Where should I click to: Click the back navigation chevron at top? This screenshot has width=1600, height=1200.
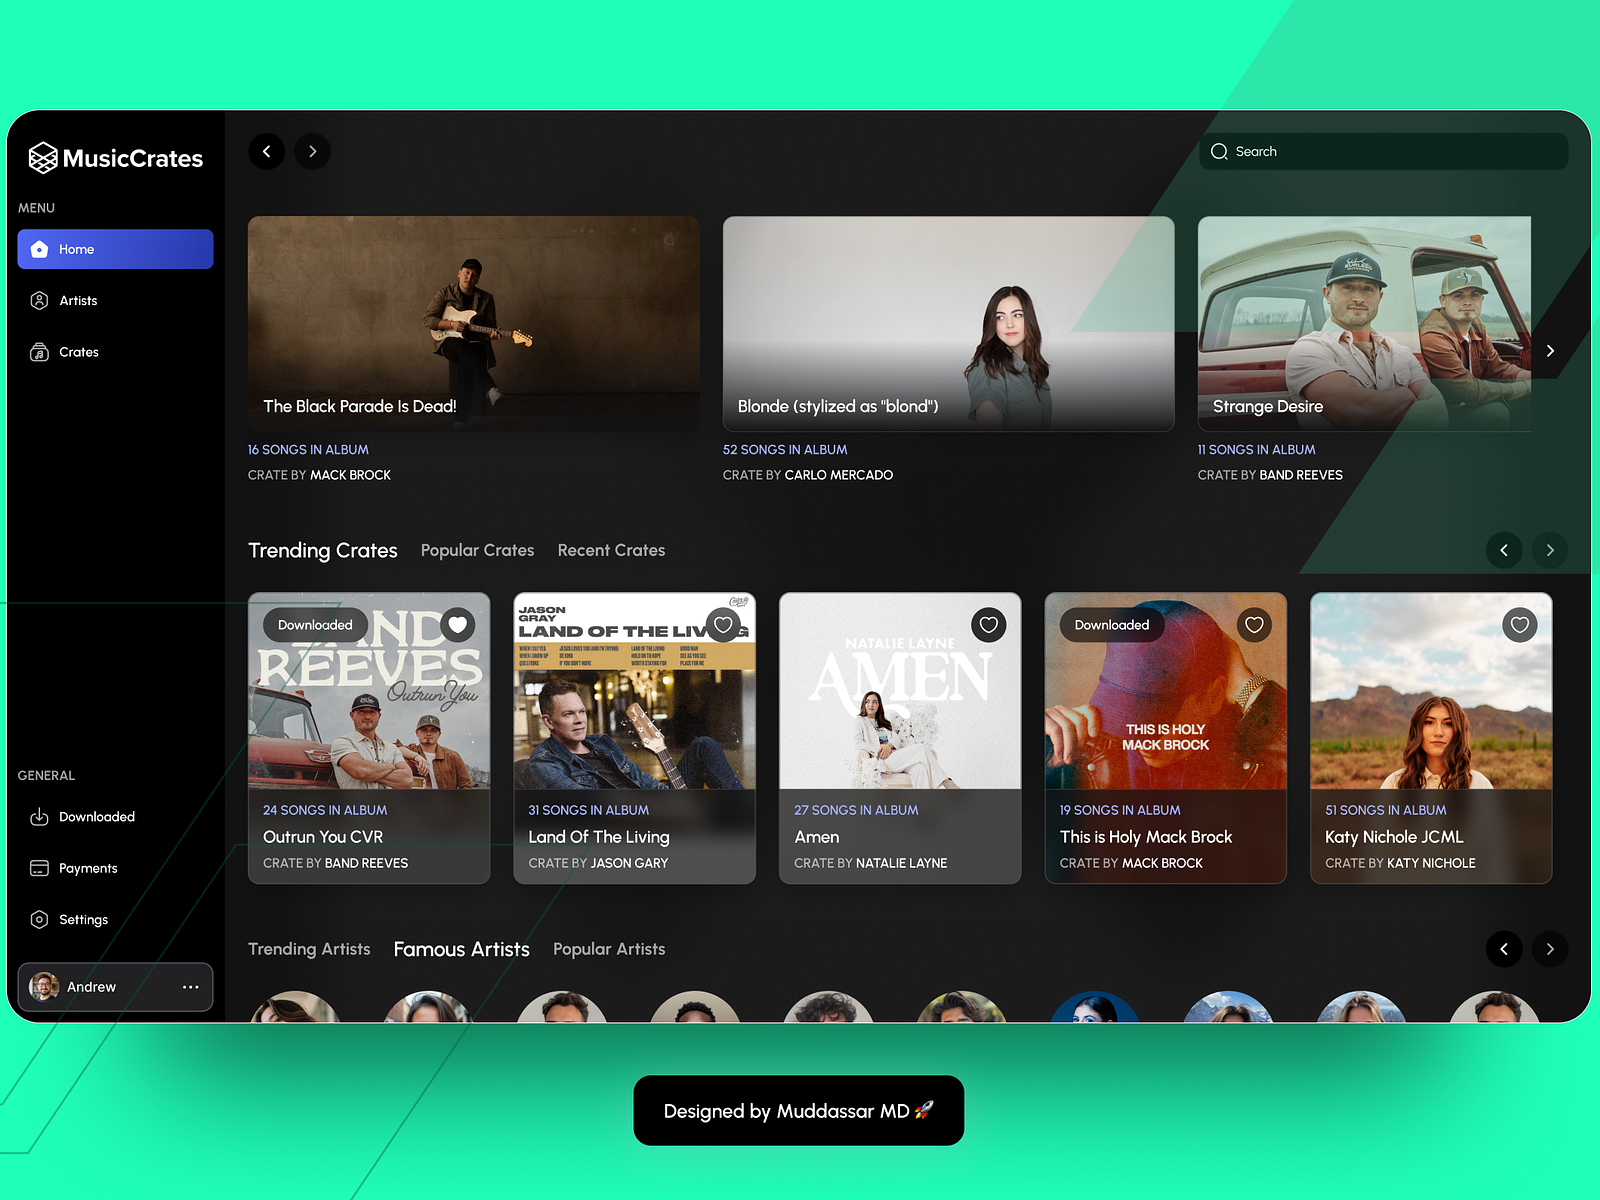point(266,151)
